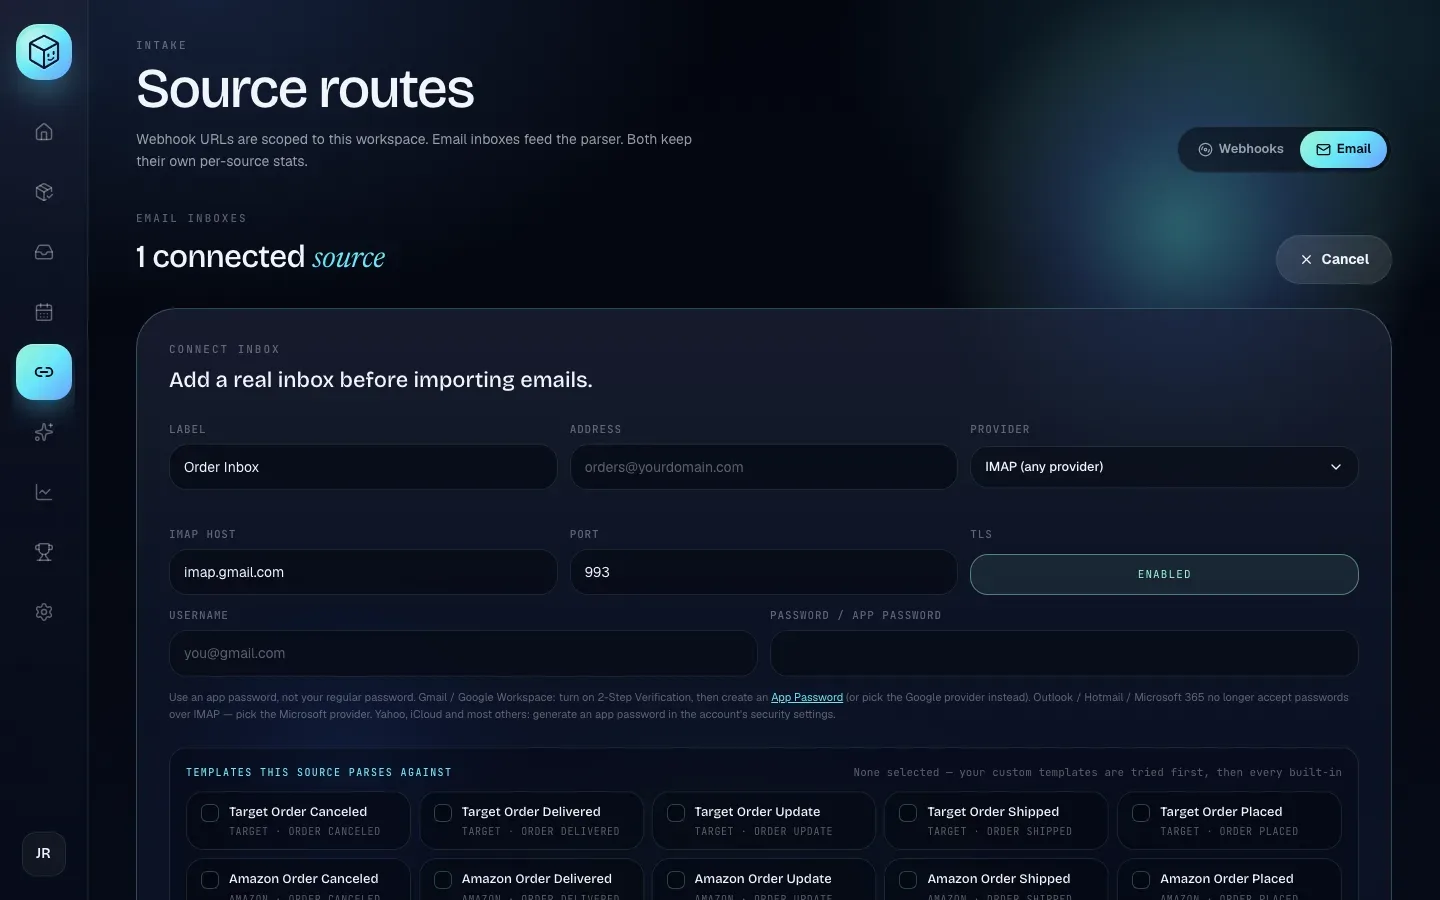The width and height of the screenshot is (1440, 900).
Task: Click the IMAP Host field
Action: tap(363, 572)
